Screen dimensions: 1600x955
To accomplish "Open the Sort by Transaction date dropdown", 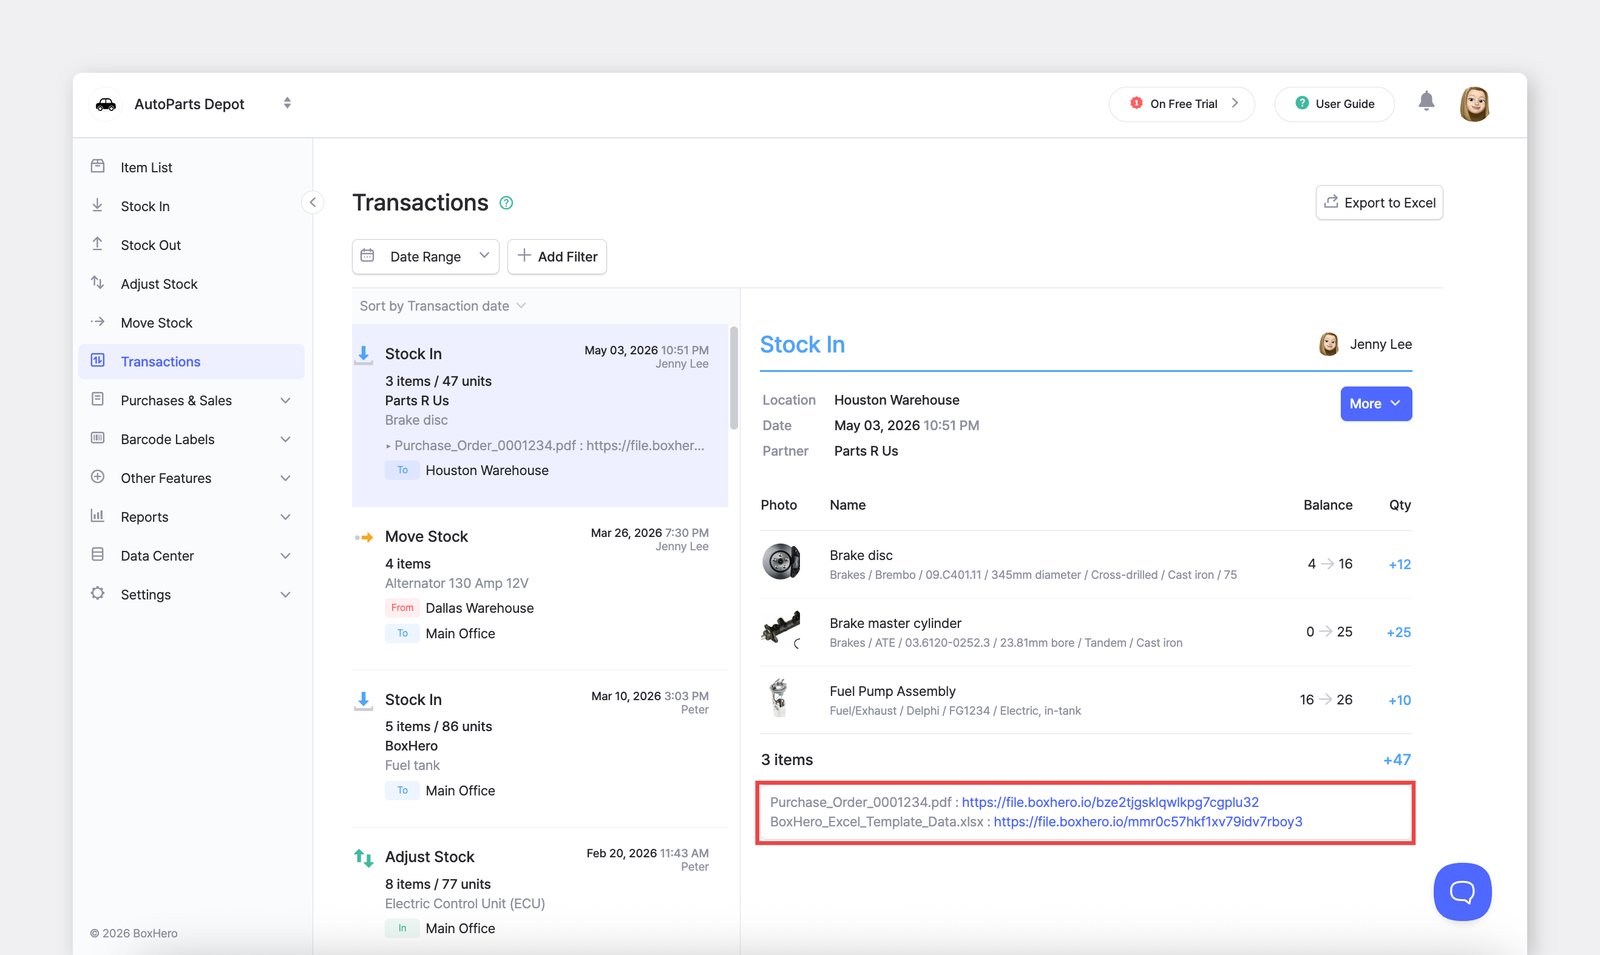I will pos(442,306).
